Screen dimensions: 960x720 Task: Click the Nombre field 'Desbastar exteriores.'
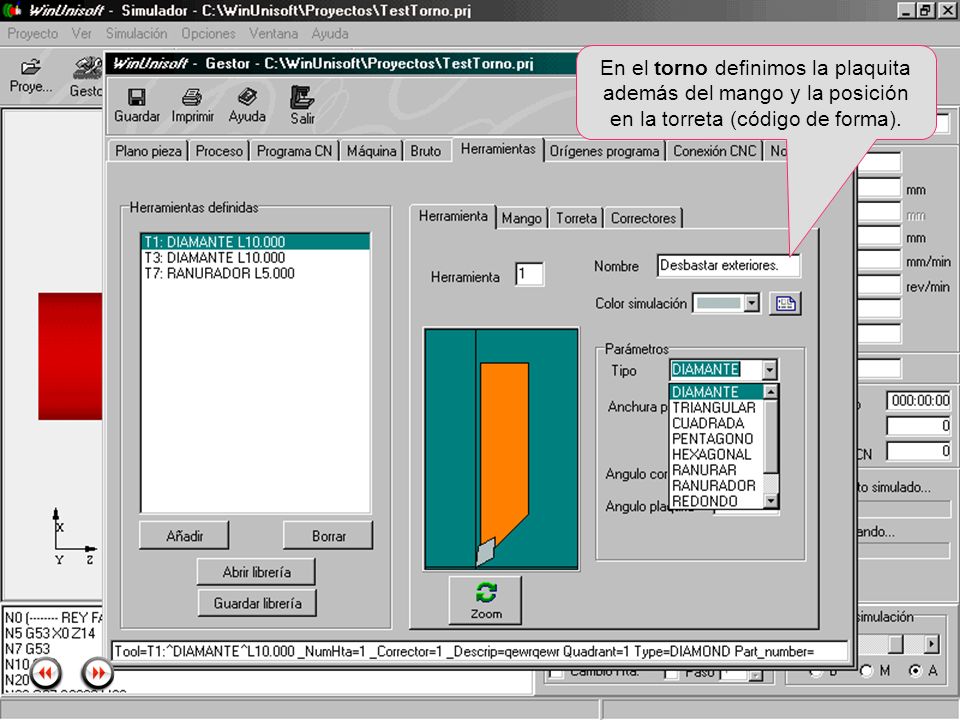pos(729,266)
